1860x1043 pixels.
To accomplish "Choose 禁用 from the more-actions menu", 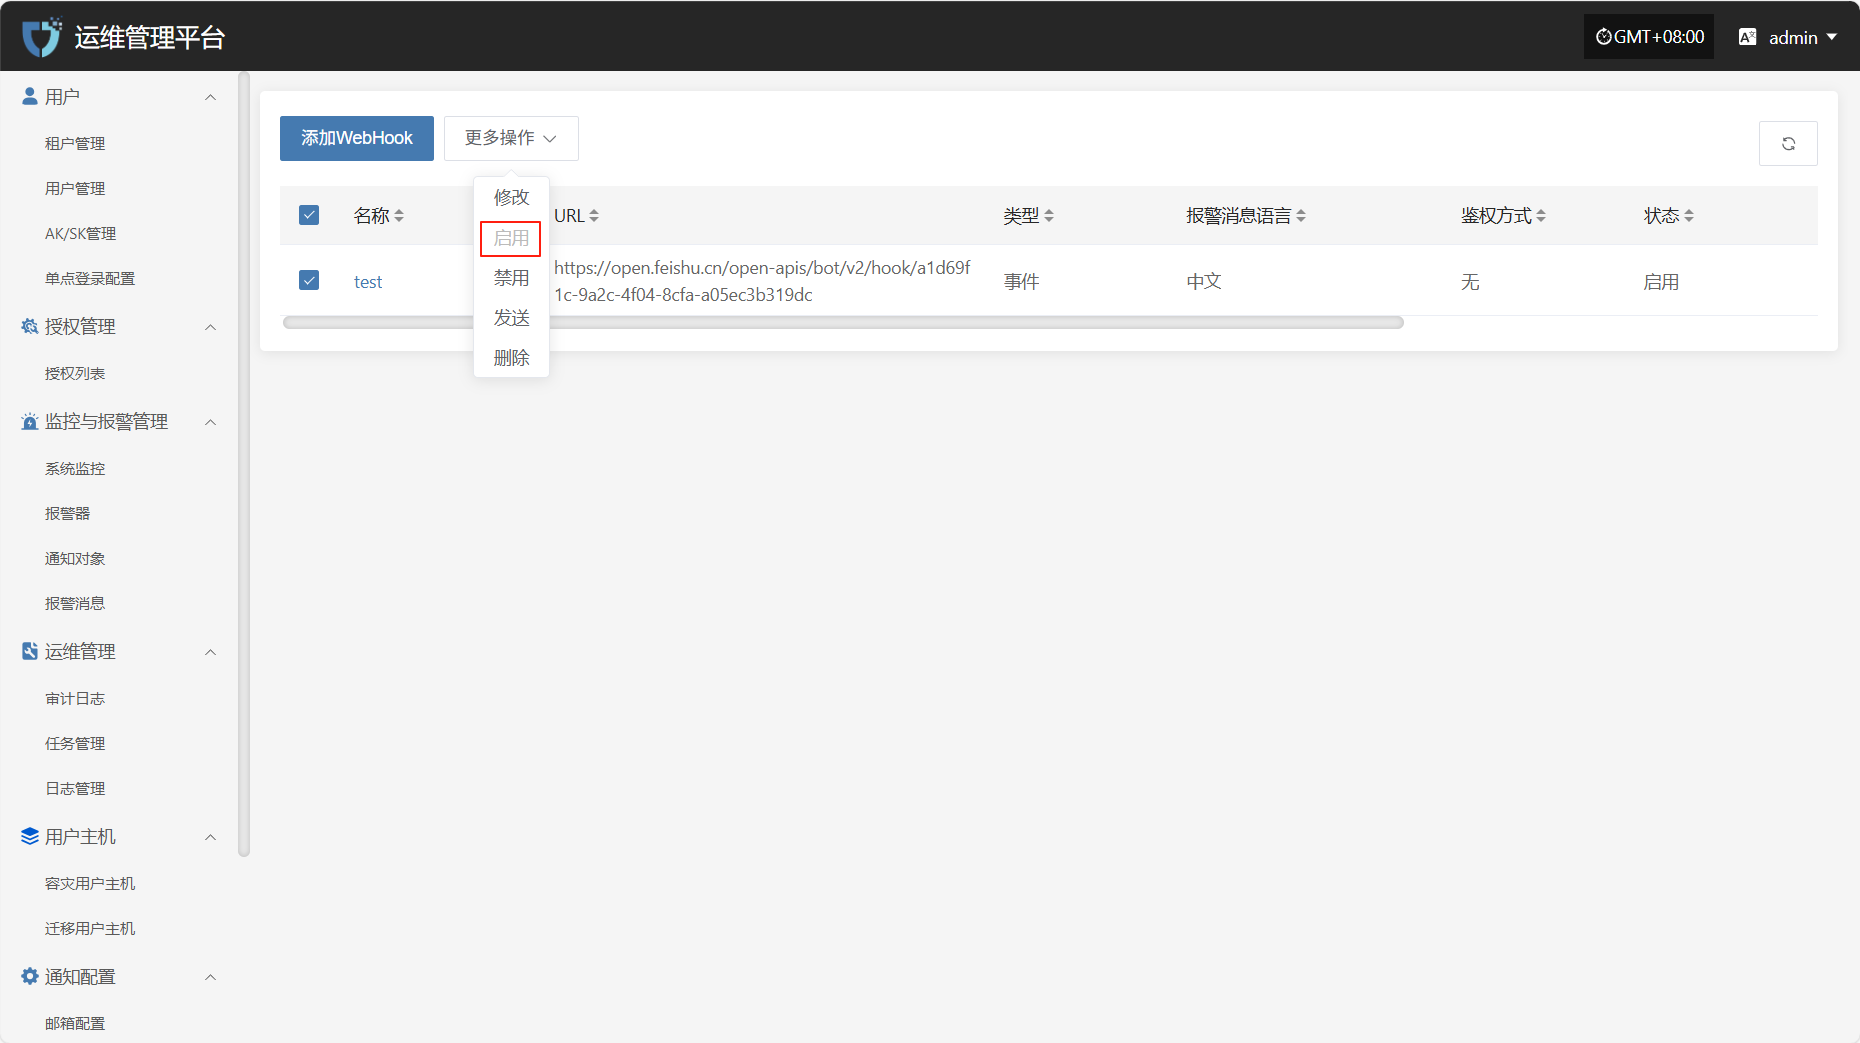I will pos(511,278).
